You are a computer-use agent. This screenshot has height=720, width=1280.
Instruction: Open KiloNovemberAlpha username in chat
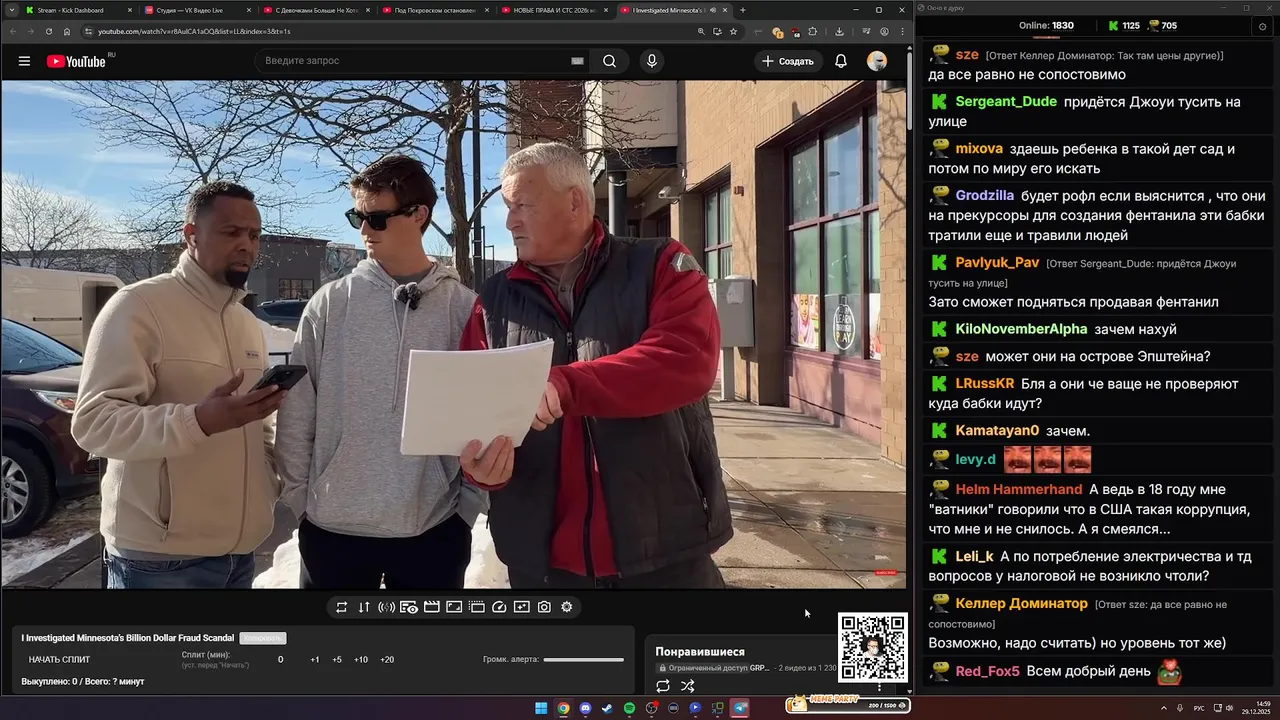point(1021,329)
